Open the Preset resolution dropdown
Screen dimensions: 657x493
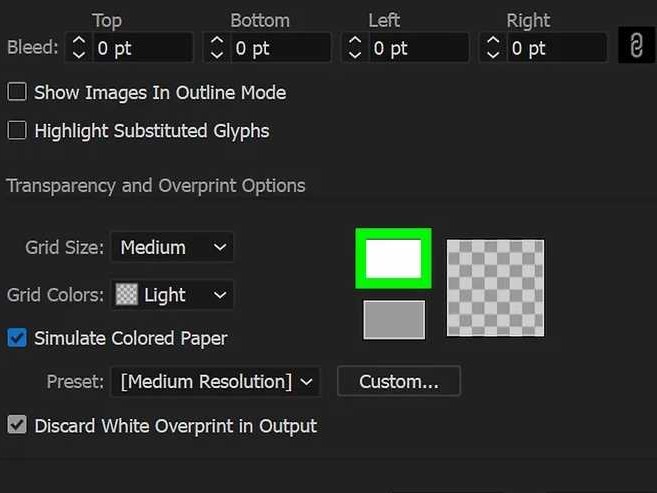click(x=217, y=381)
